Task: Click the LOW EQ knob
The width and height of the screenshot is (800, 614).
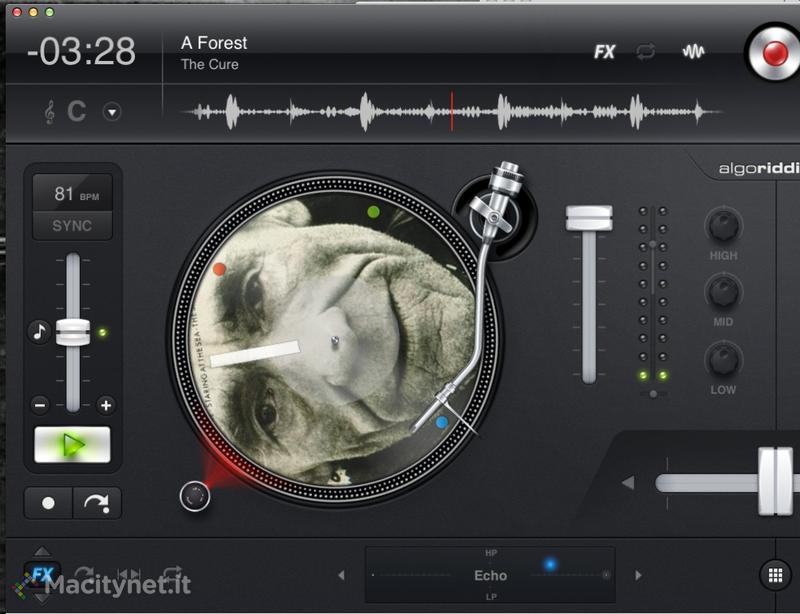Action: coord(723,359)
